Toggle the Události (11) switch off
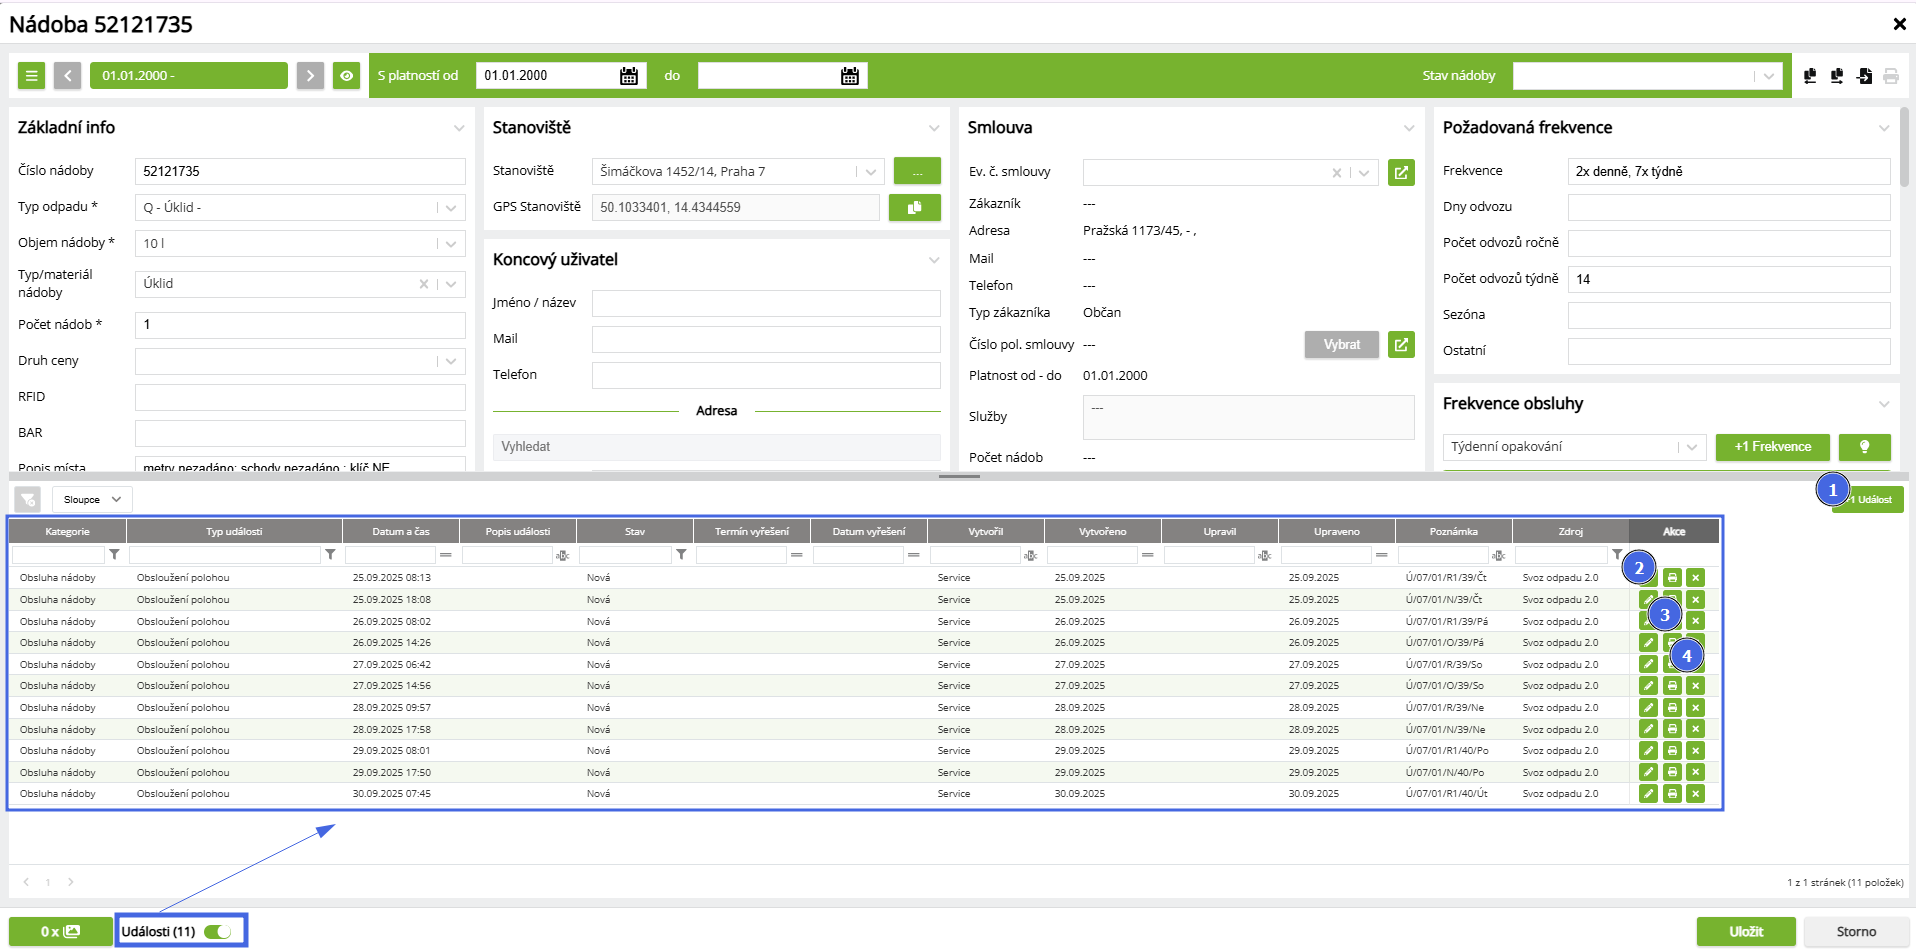Image resolution: width=1916 pixels, height=951 pixels. point(217,932)
